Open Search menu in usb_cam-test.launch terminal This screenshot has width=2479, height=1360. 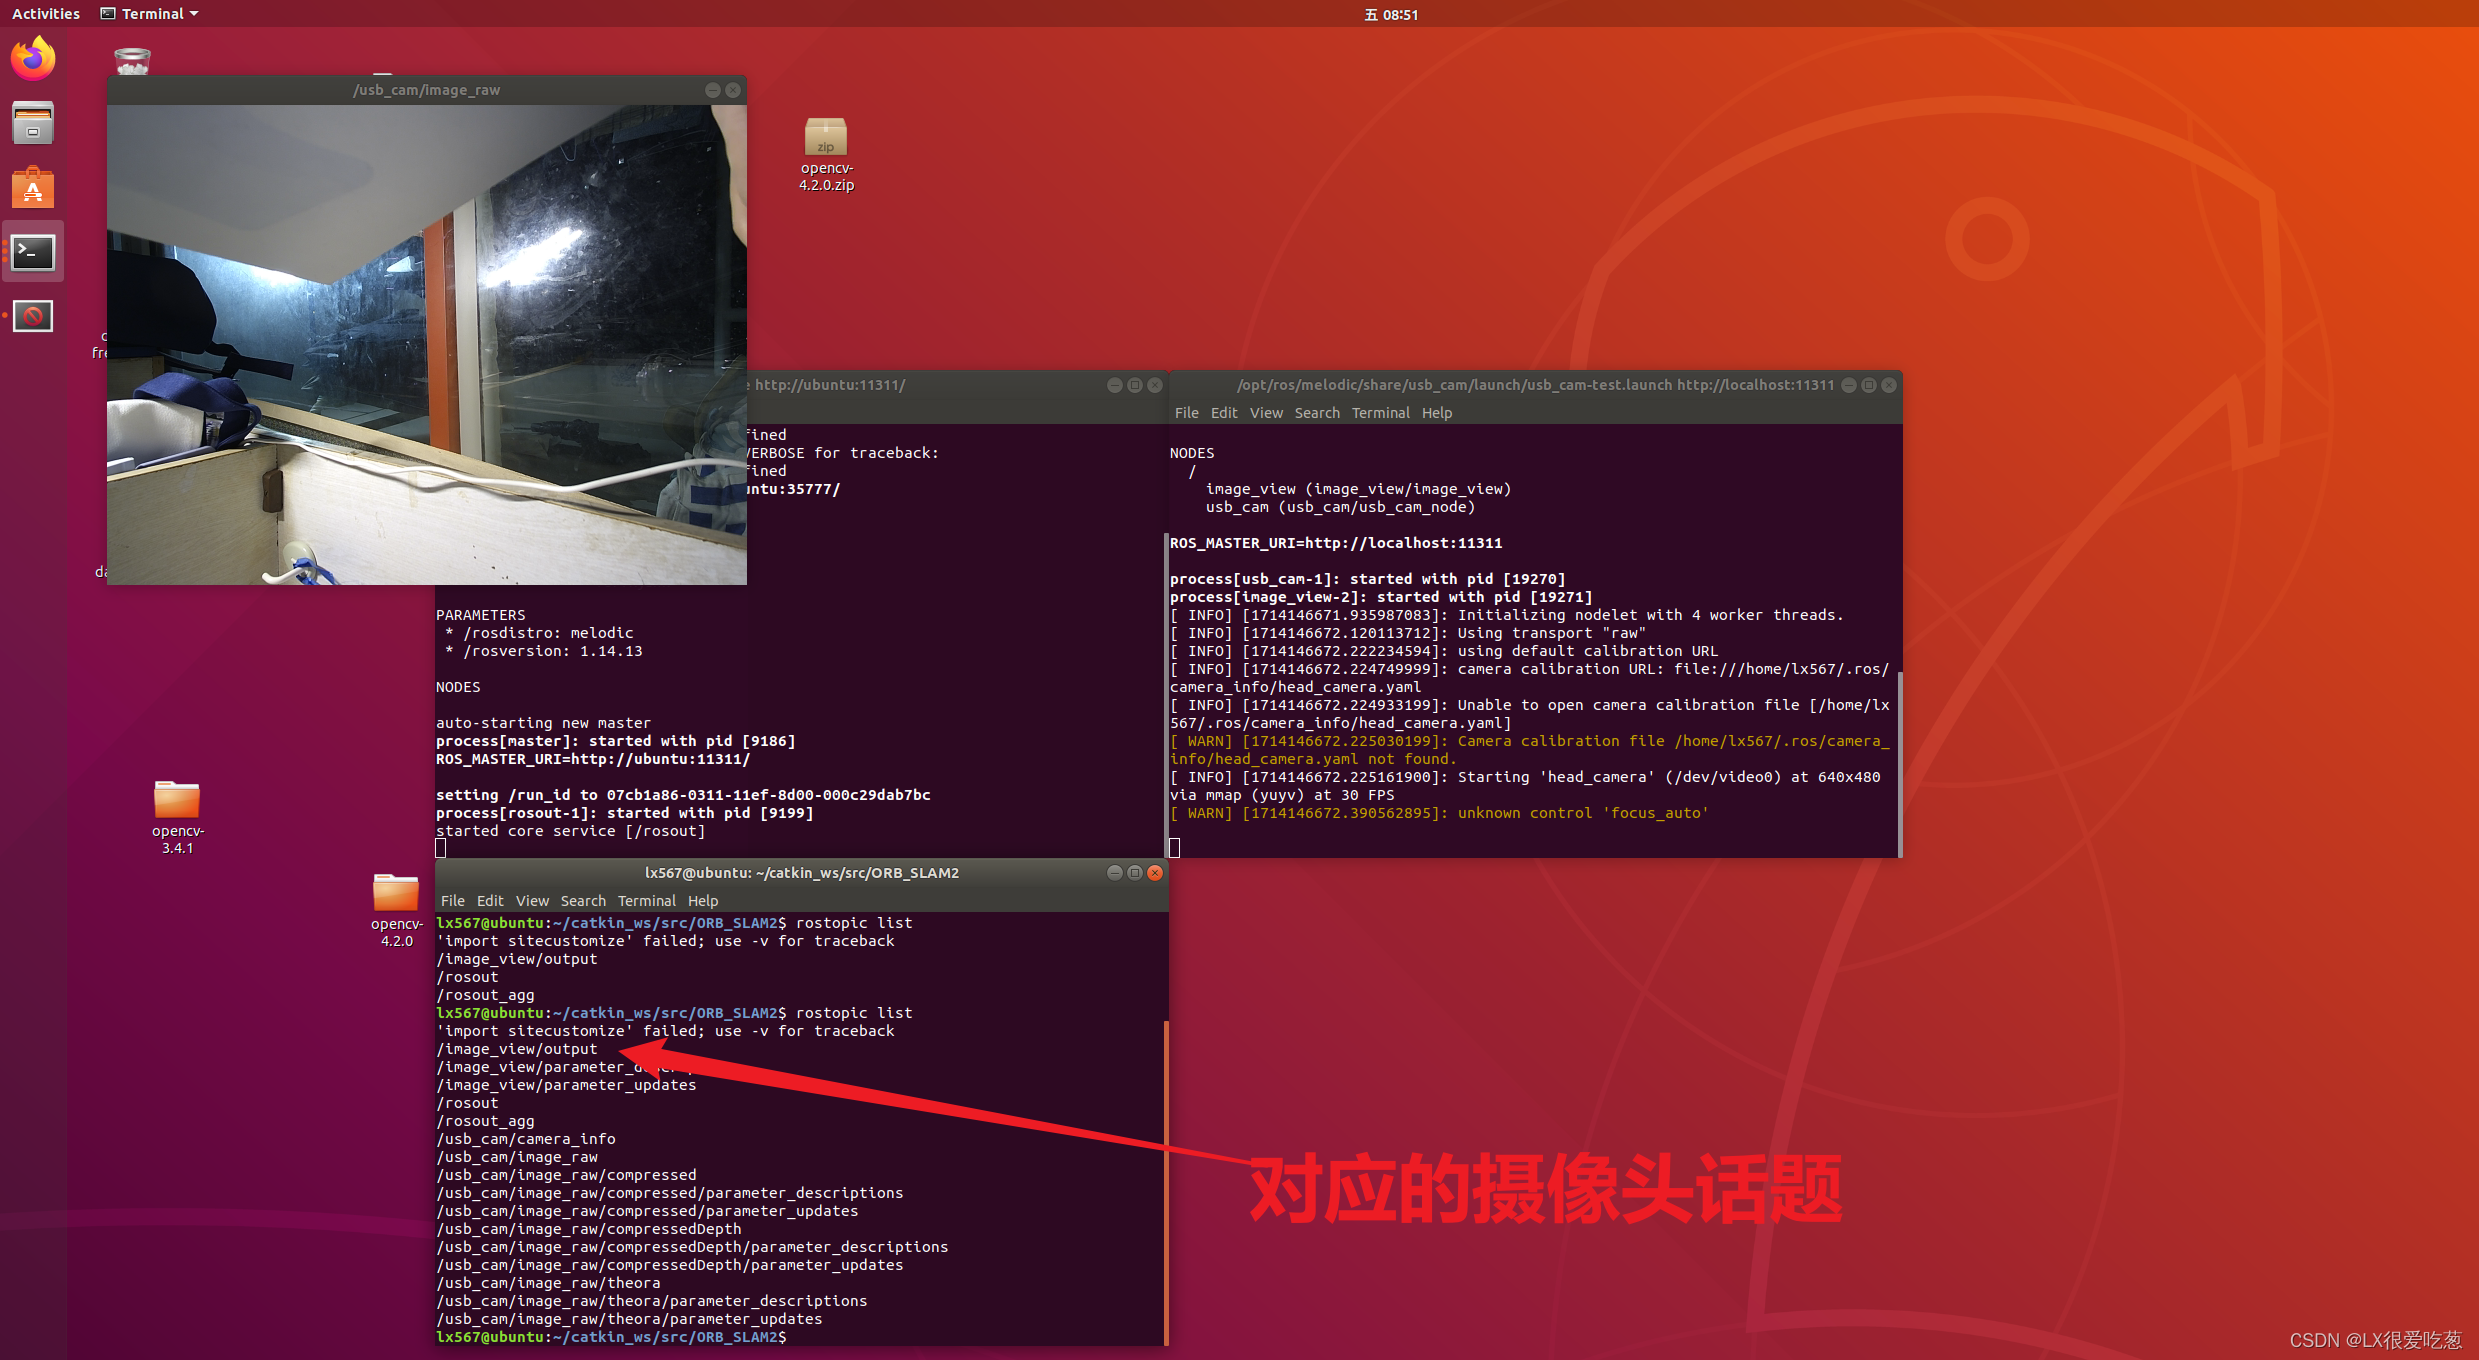[1317, 413]
